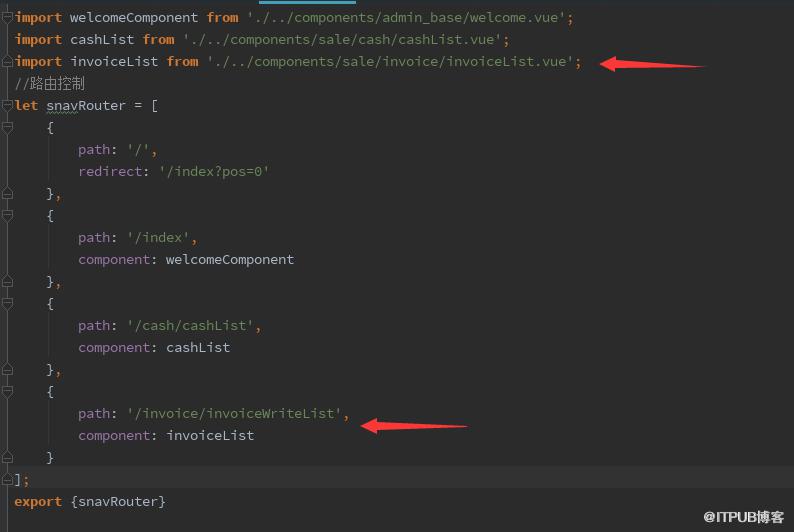This screenshot has height=532, width=794.
Task: Click the '/index?pos=0' string
Action: (x=214, y=172)
